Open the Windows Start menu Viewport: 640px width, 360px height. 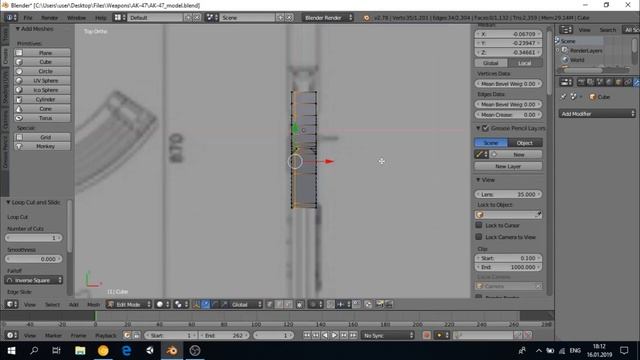click(11, 351)
